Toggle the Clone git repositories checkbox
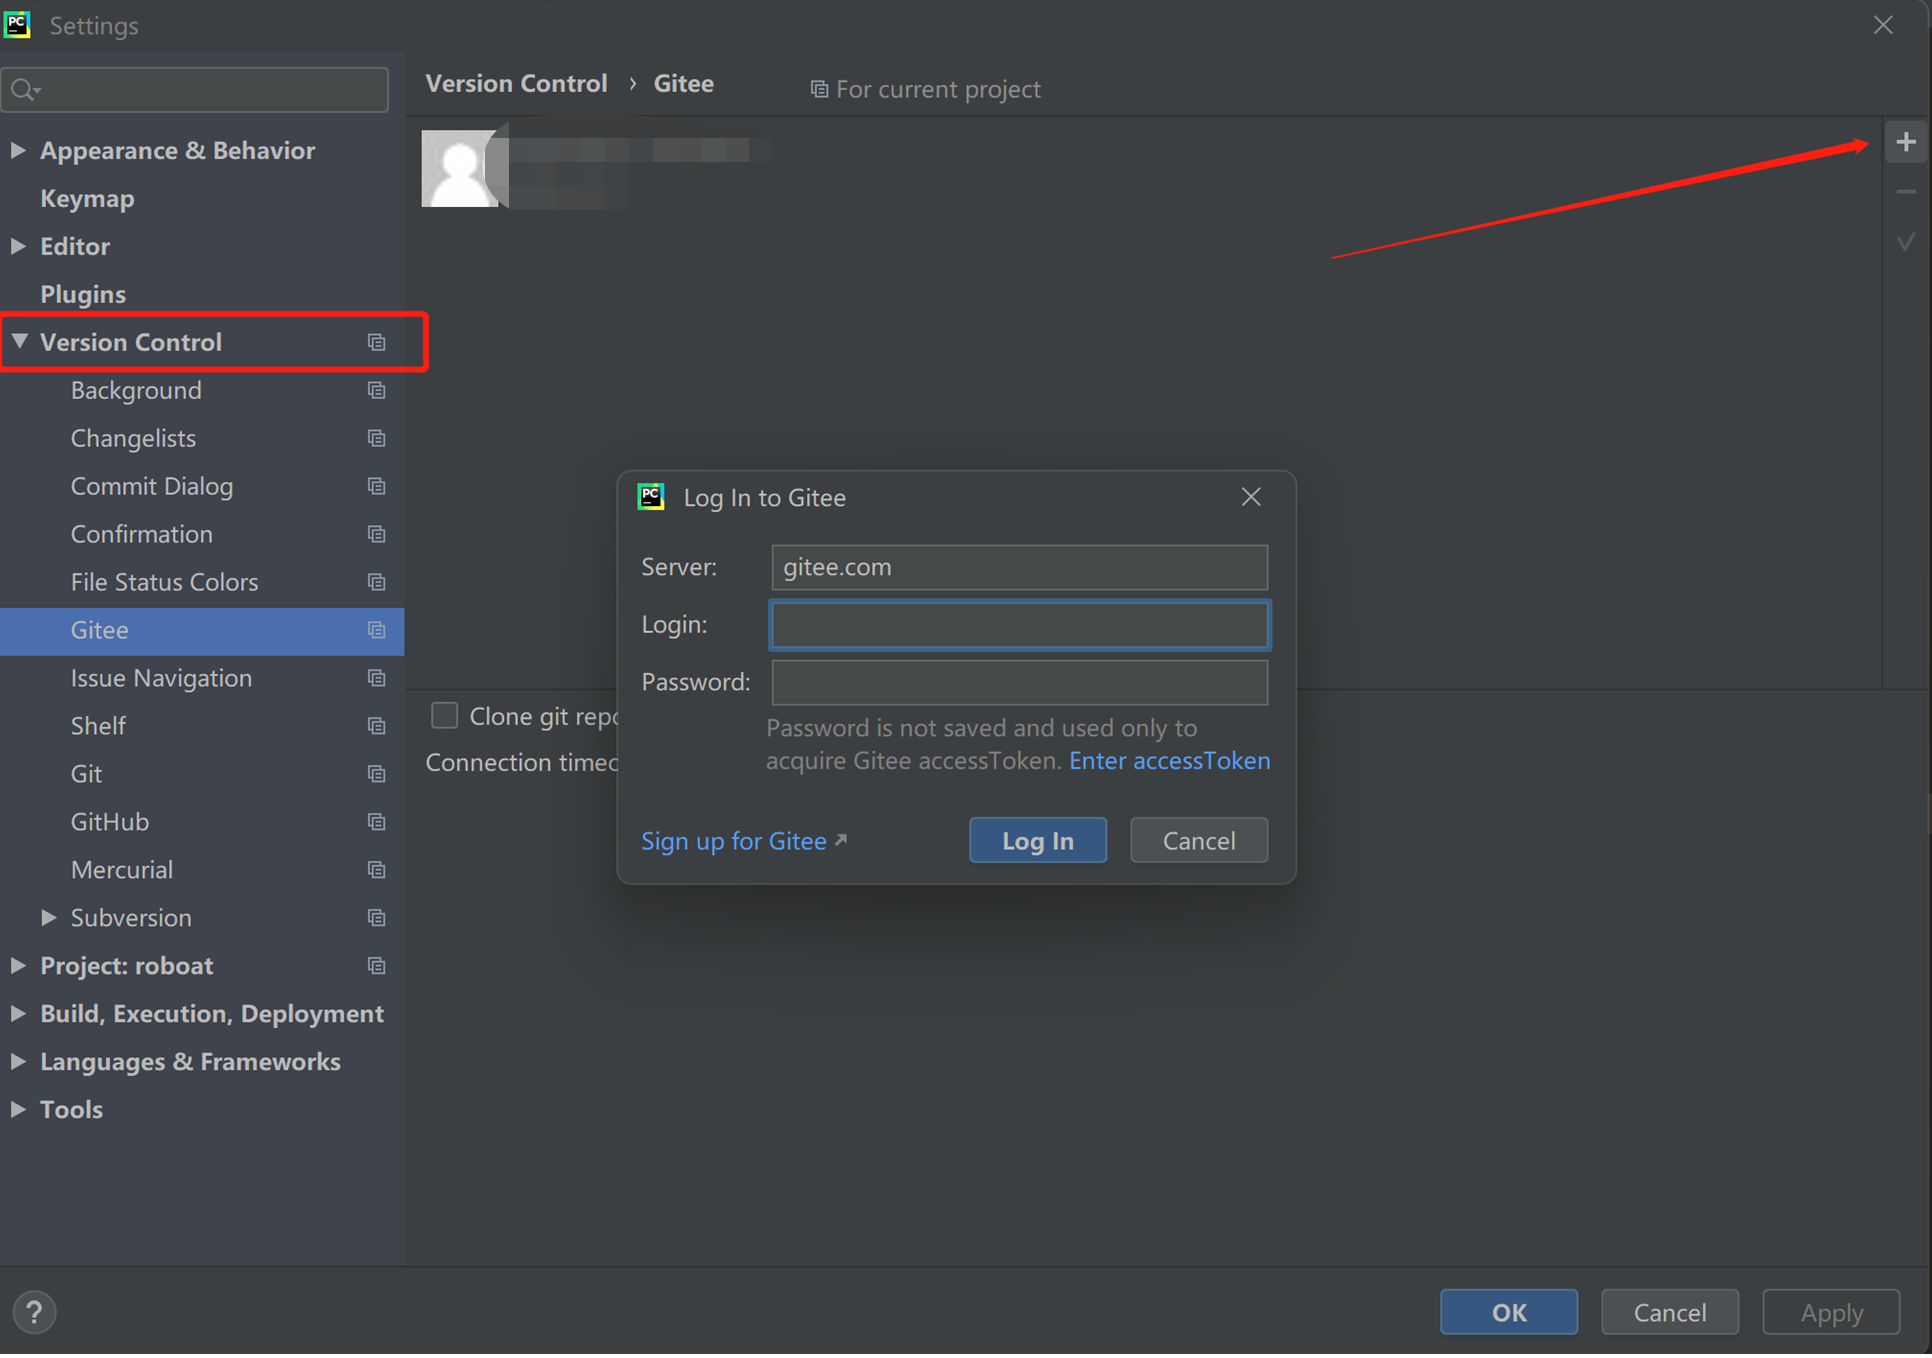 [x=444, y=715]
